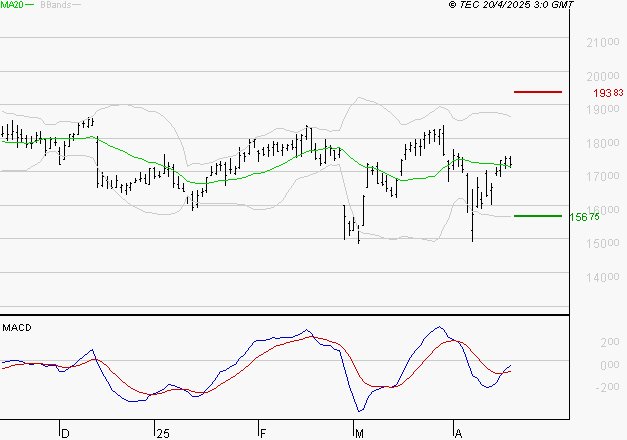Click the 18000 price axis label
Viewport: 627px width, 440px height.
(603, 143)
